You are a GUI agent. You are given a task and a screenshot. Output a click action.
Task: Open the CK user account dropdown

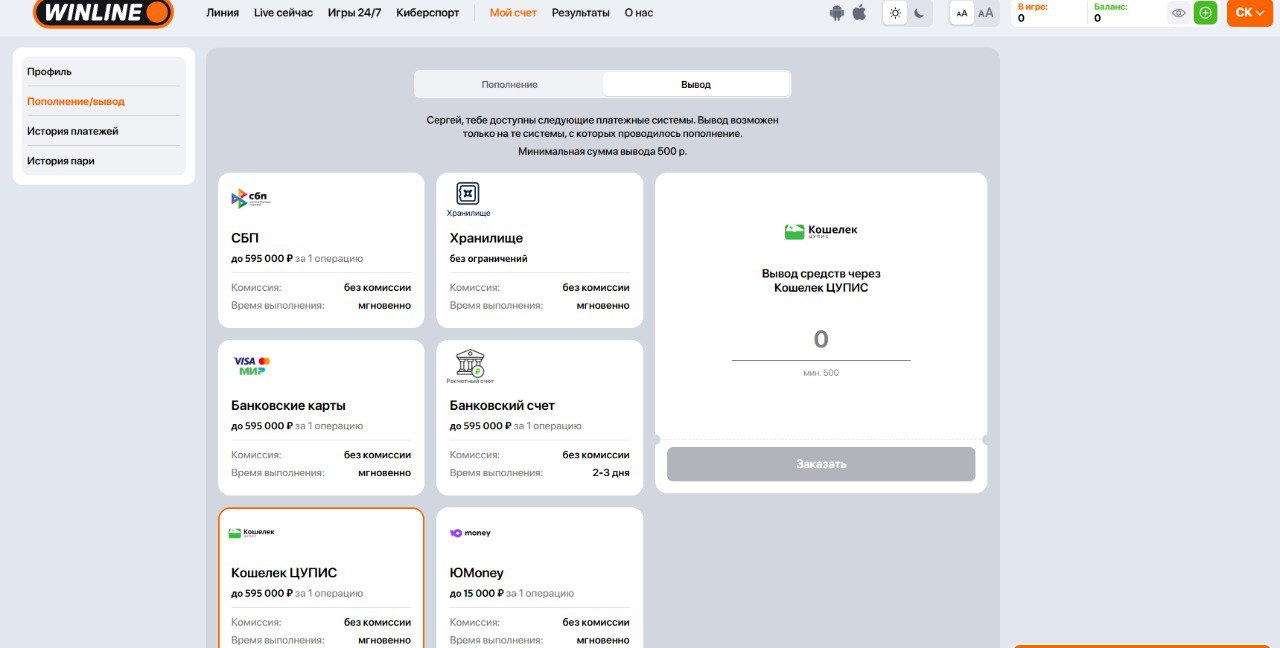(x=1250, y=13)
